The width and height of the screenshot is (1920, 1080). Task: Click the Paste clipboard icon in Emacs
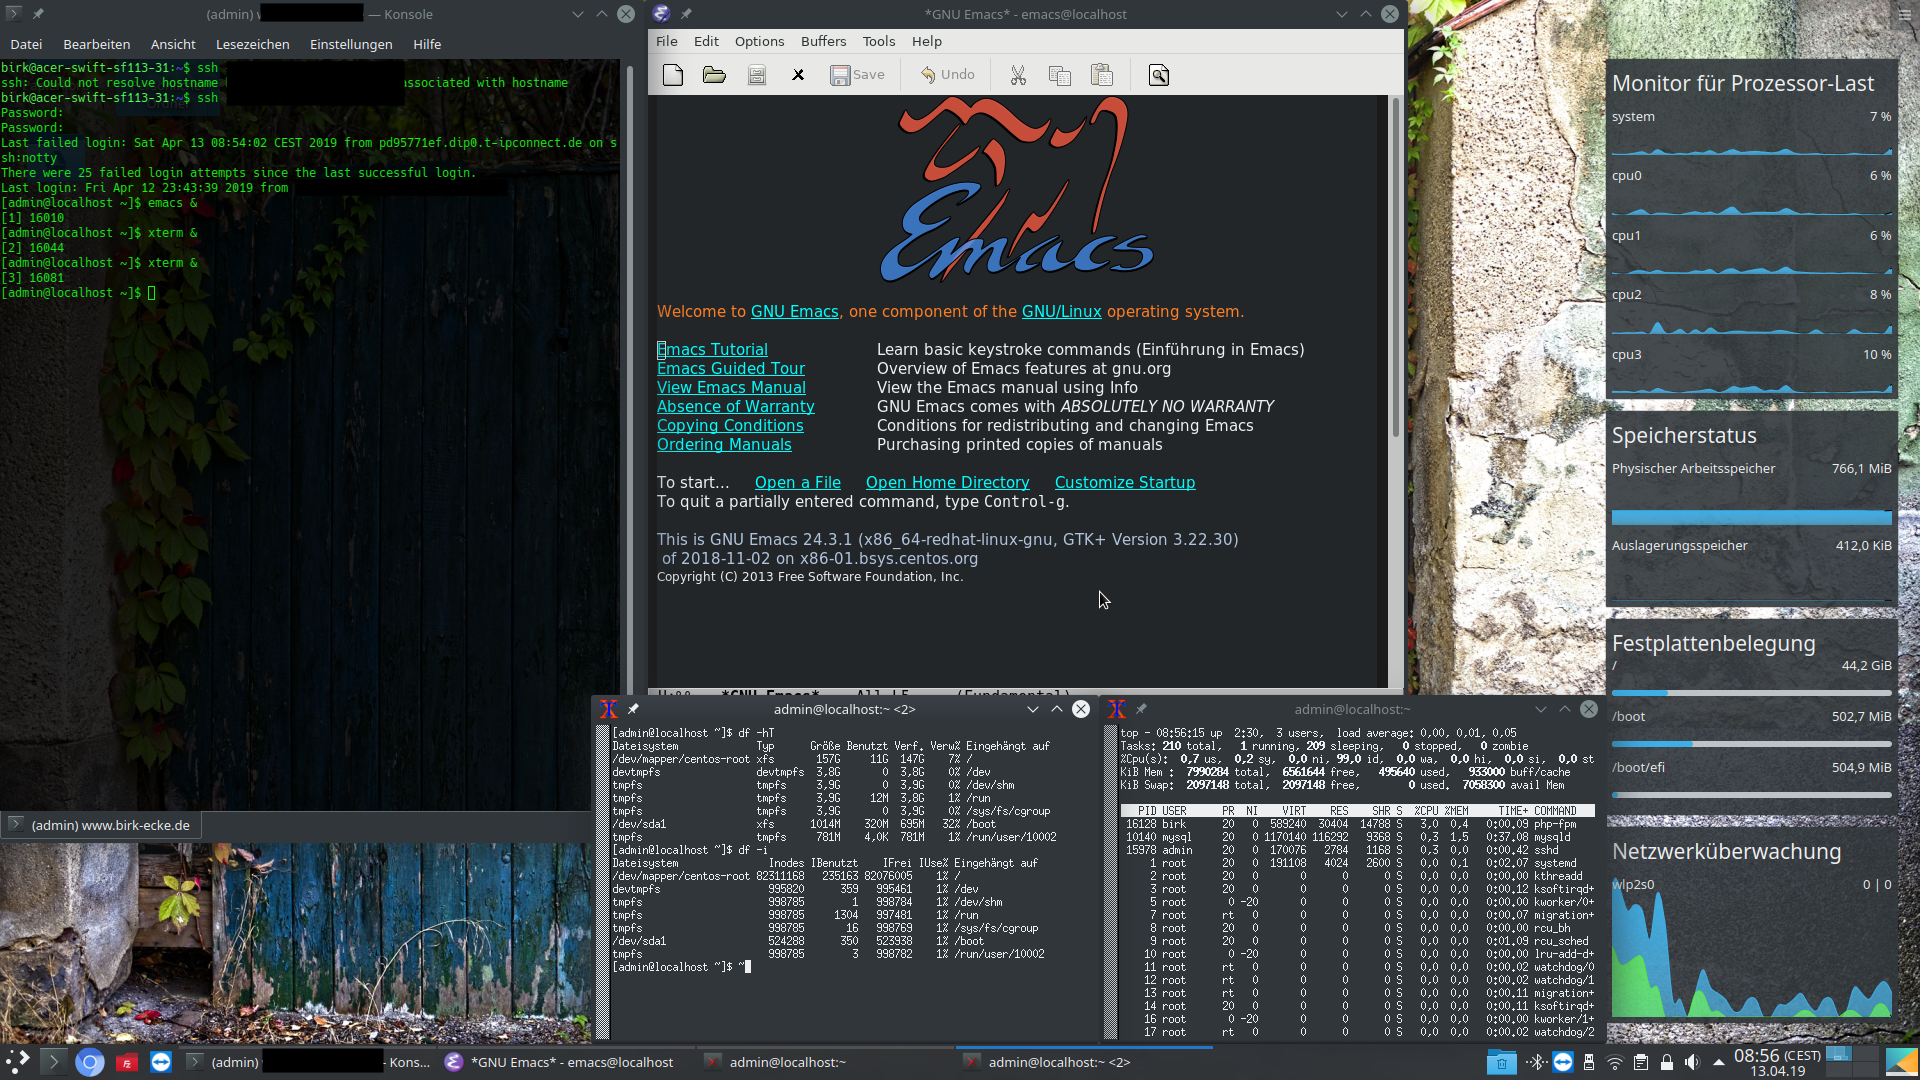(1101, 75)
